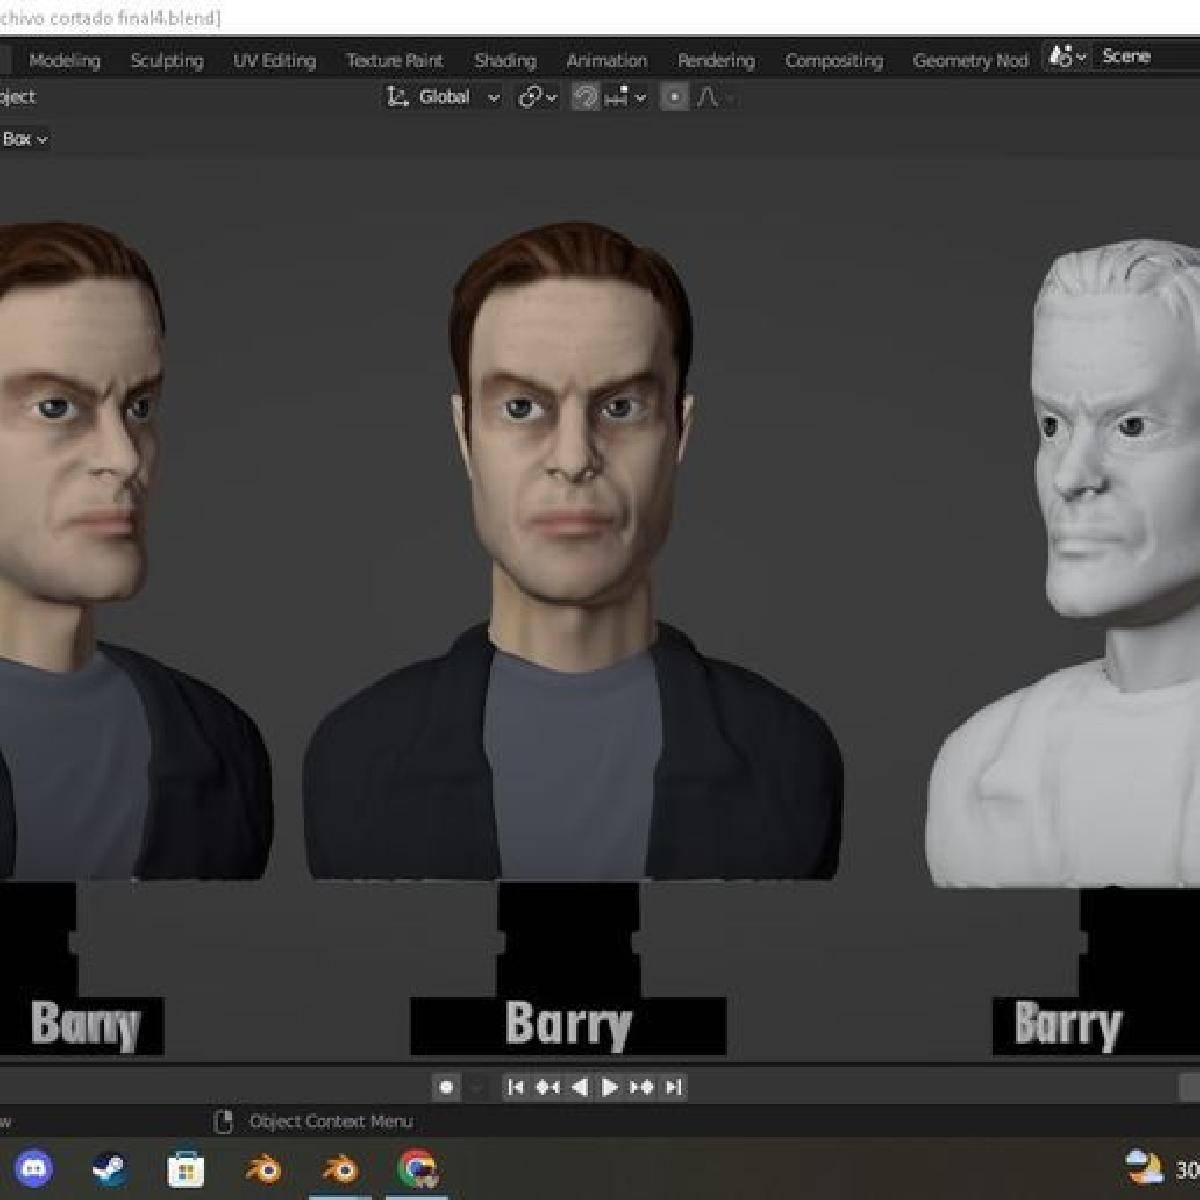
Task: Select the Barry nameplate under the front-facing bust
Action: pos(568,1025)
